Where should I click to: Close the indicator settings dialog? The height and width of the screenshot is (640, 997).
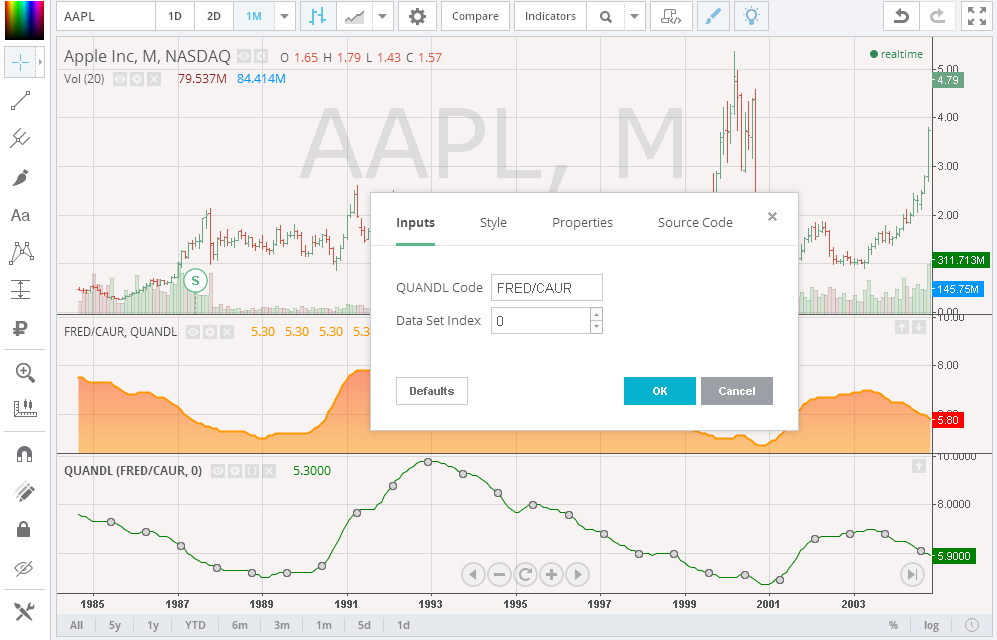click(x=772, y=217)
